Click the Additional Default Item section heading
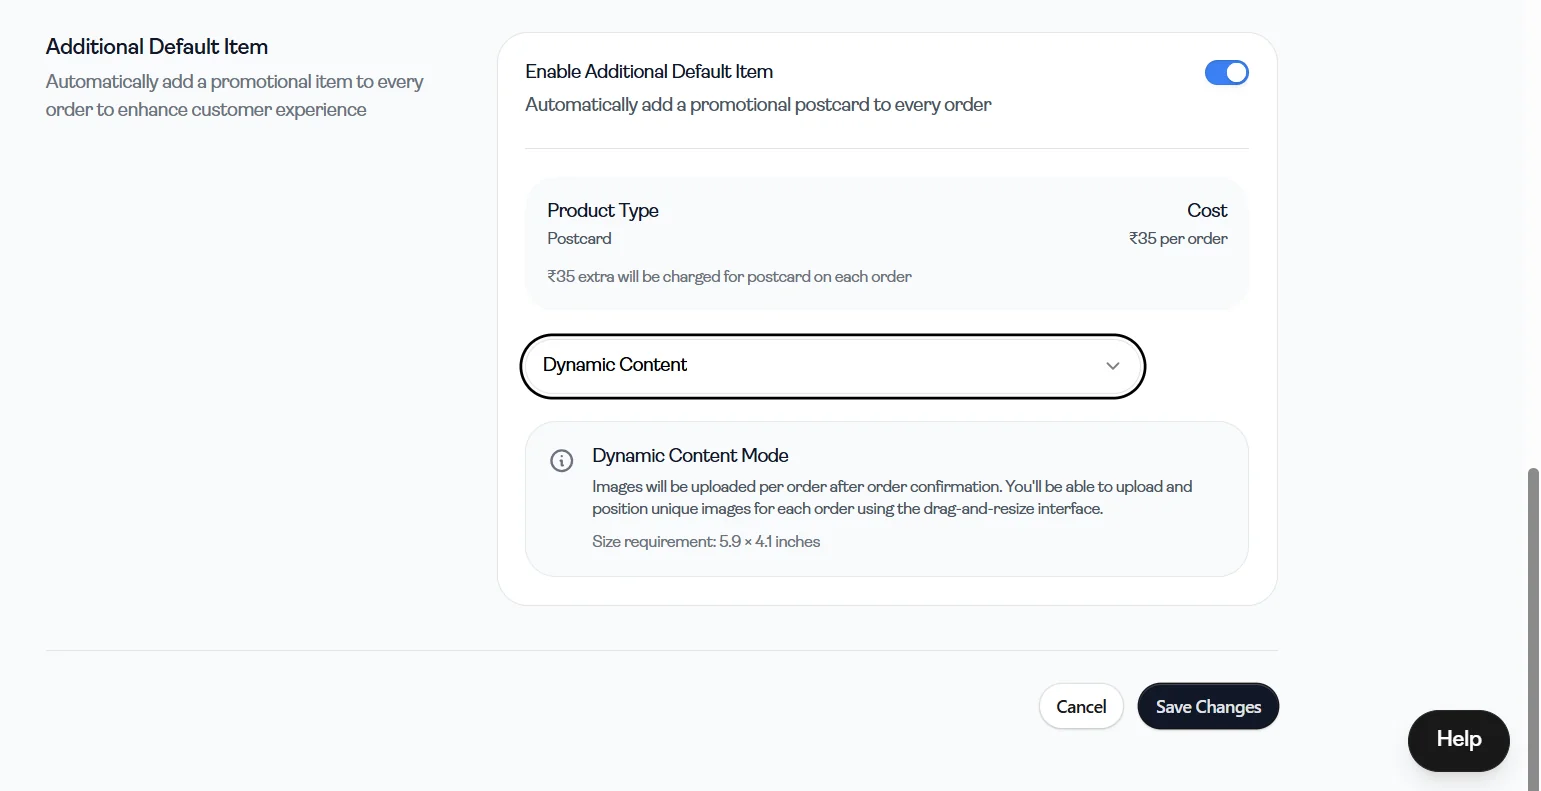This screenshot has width=1541, height=791. [x=157, y=47]
